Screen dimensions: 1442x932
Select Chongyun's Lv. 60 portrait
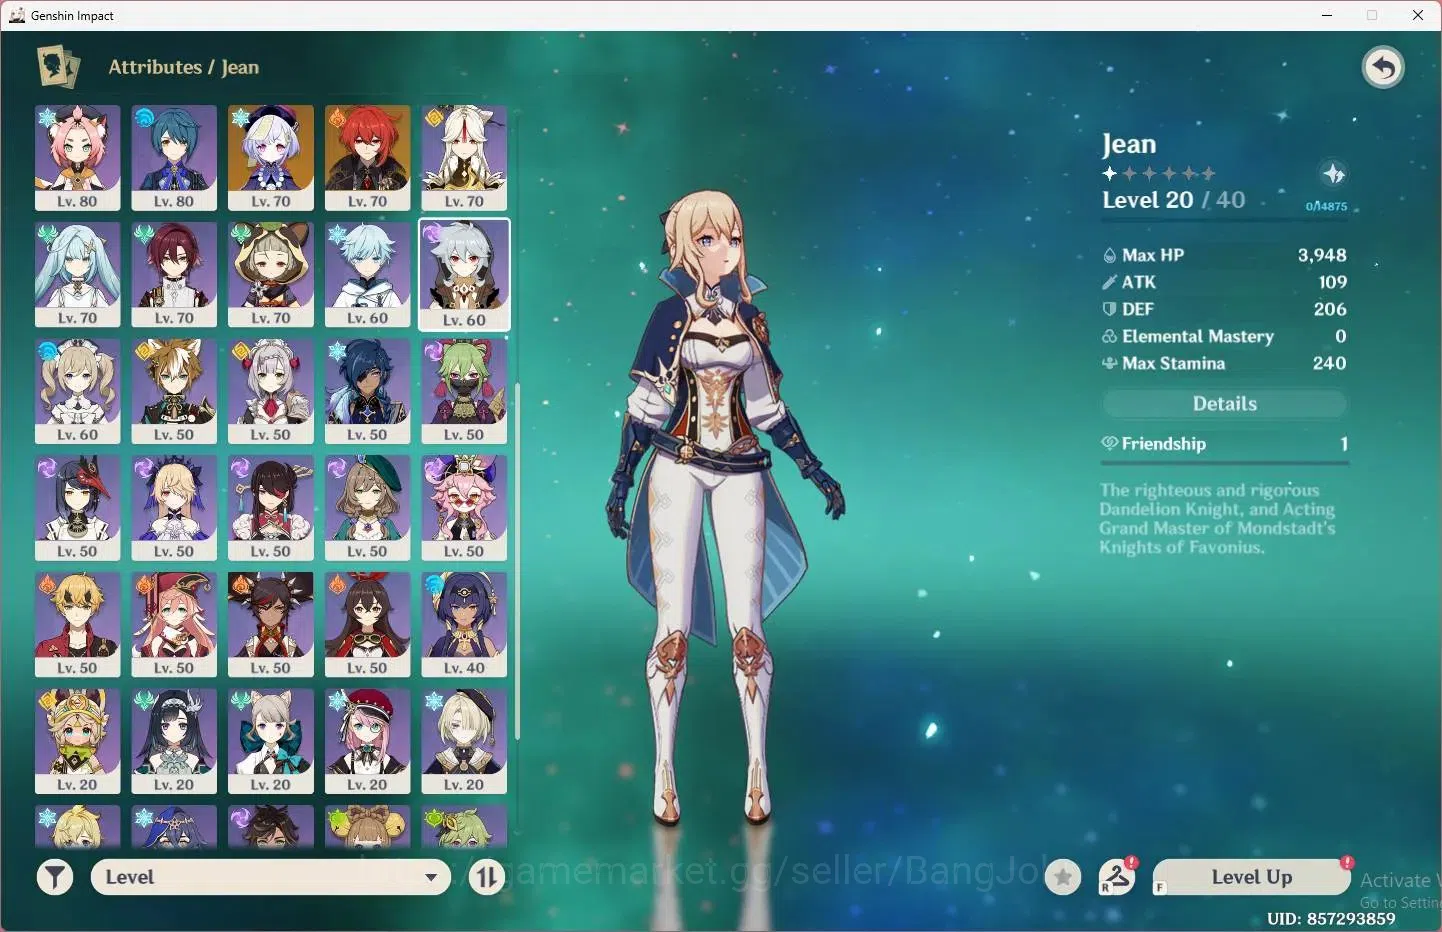pyautogui.click(x=367, y=275)
